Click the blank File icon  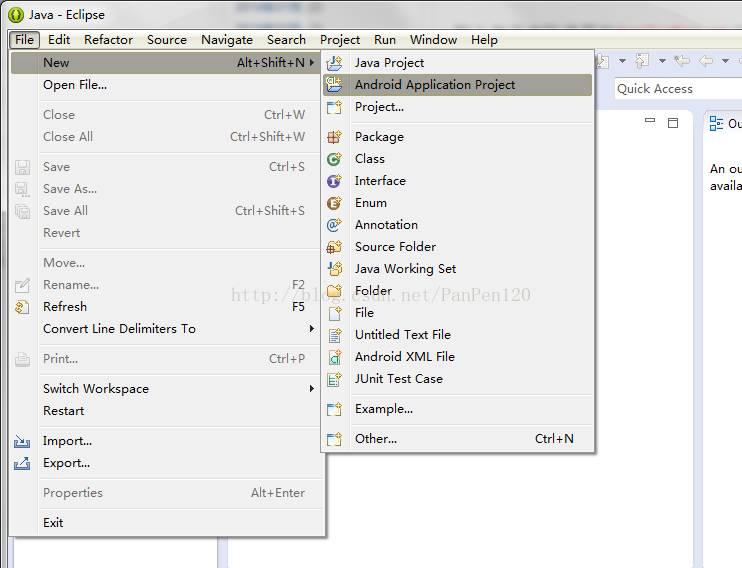[334, 313]
